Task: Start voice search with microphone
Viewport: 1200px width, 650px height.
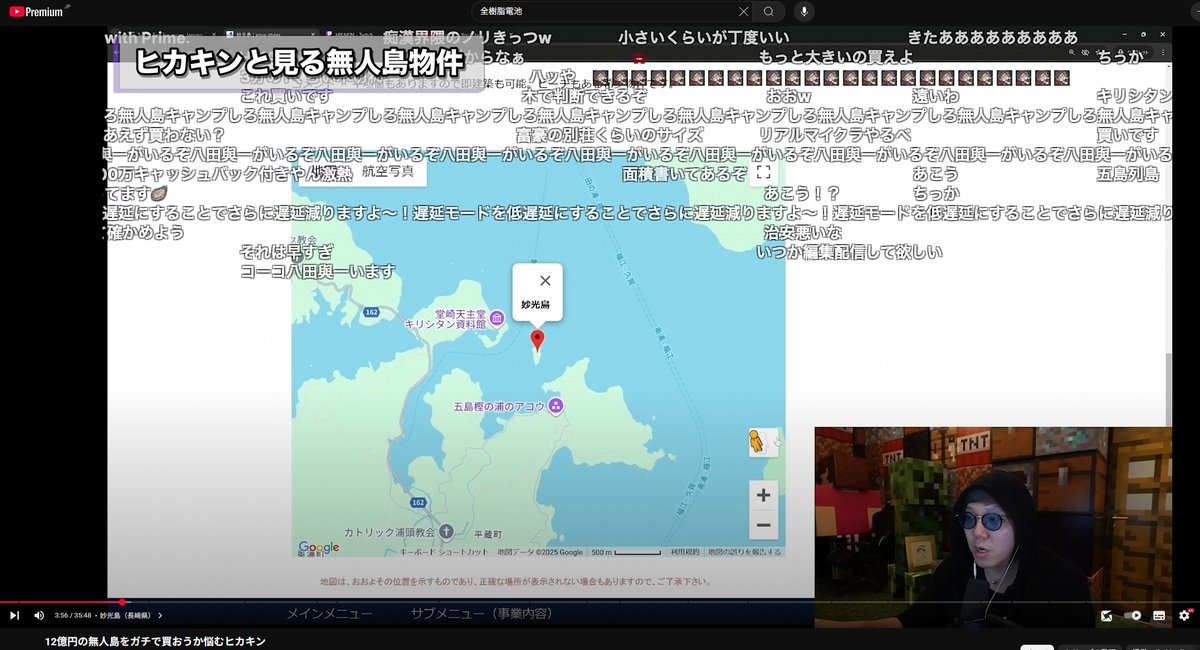Action: click(x=803, y=11)
